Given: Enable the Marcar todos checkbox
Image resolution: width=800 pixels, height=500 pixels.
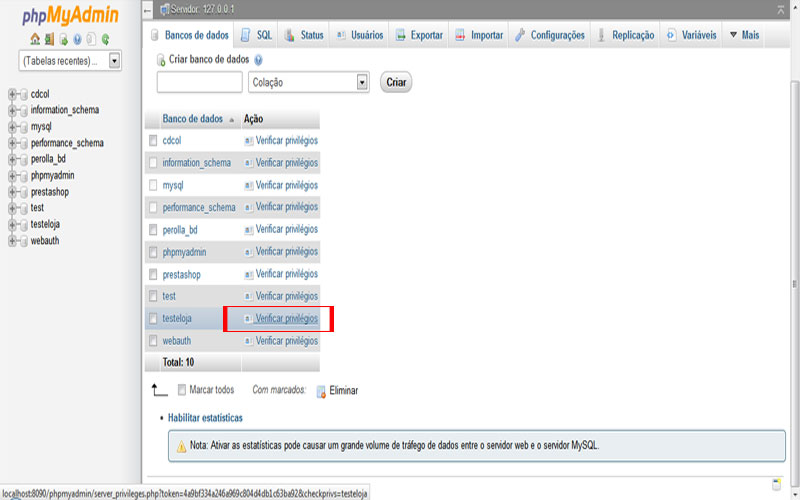Looking at the screenshot, I should click(x=182, y=390).
